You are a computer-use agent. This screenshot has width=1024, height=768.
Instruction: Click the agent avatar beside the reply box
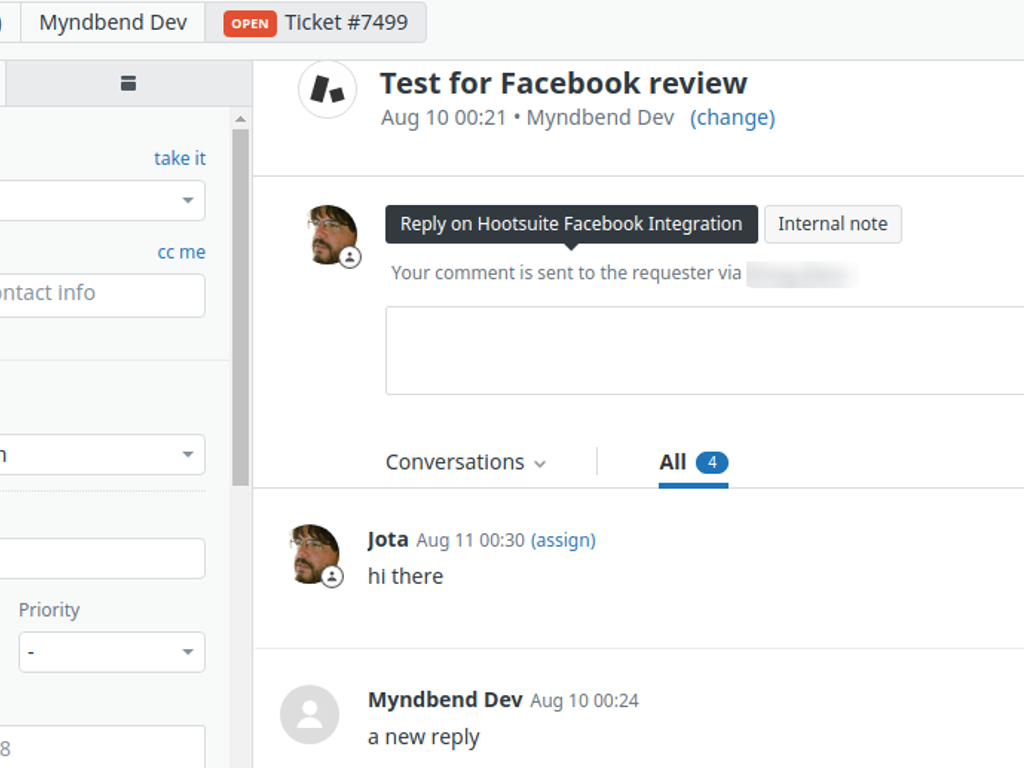(x=332, y=234)
